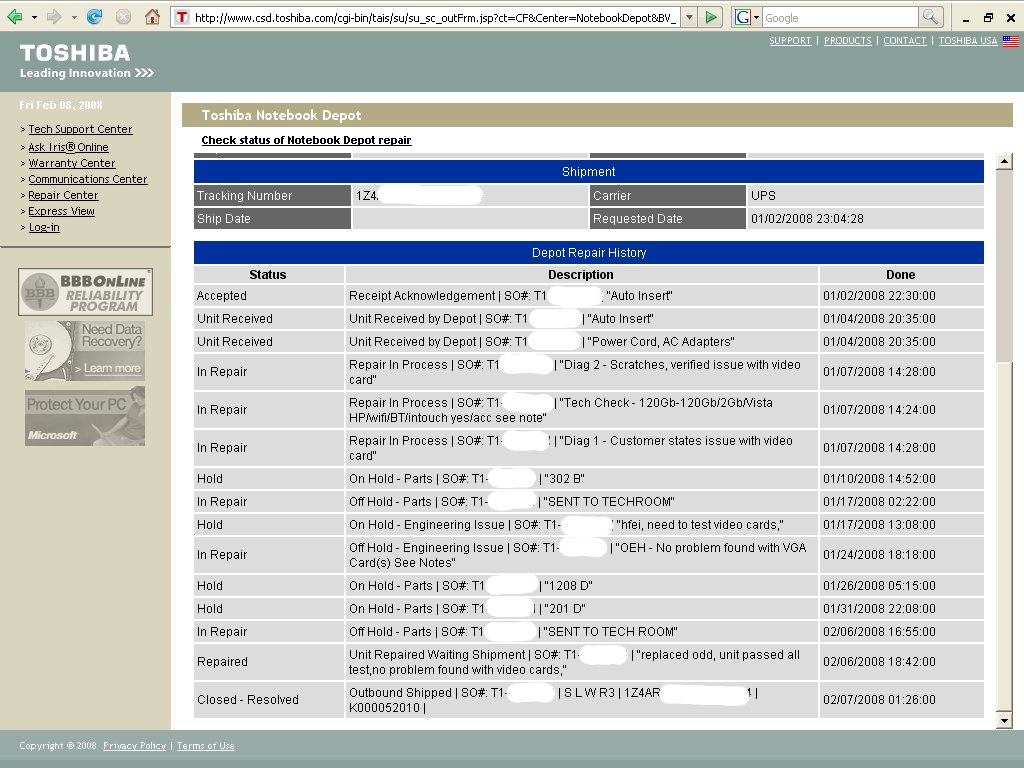The height and width of the screenshot is (768, 1024).
Task: Click the Need Data Recovery banner
Action: click(85, 351)
